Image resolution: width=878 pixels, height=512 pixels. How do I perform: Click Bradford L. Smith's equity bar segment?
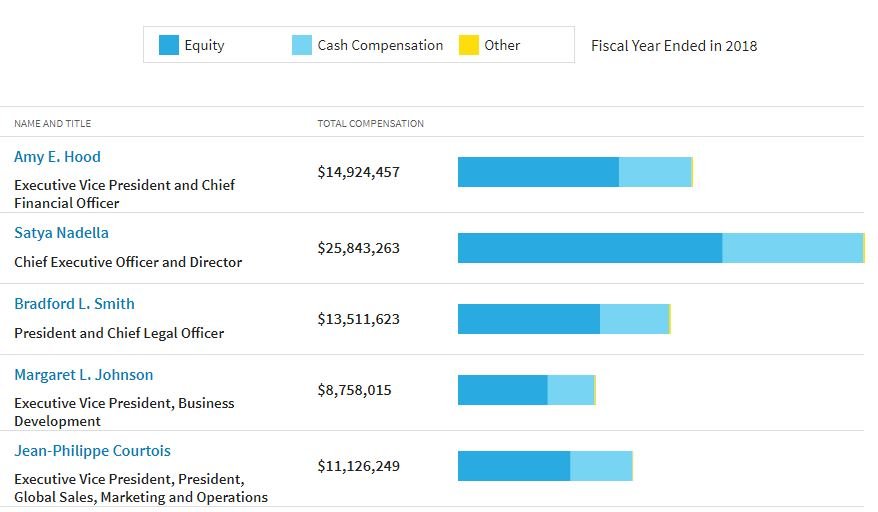click(528, 319)
